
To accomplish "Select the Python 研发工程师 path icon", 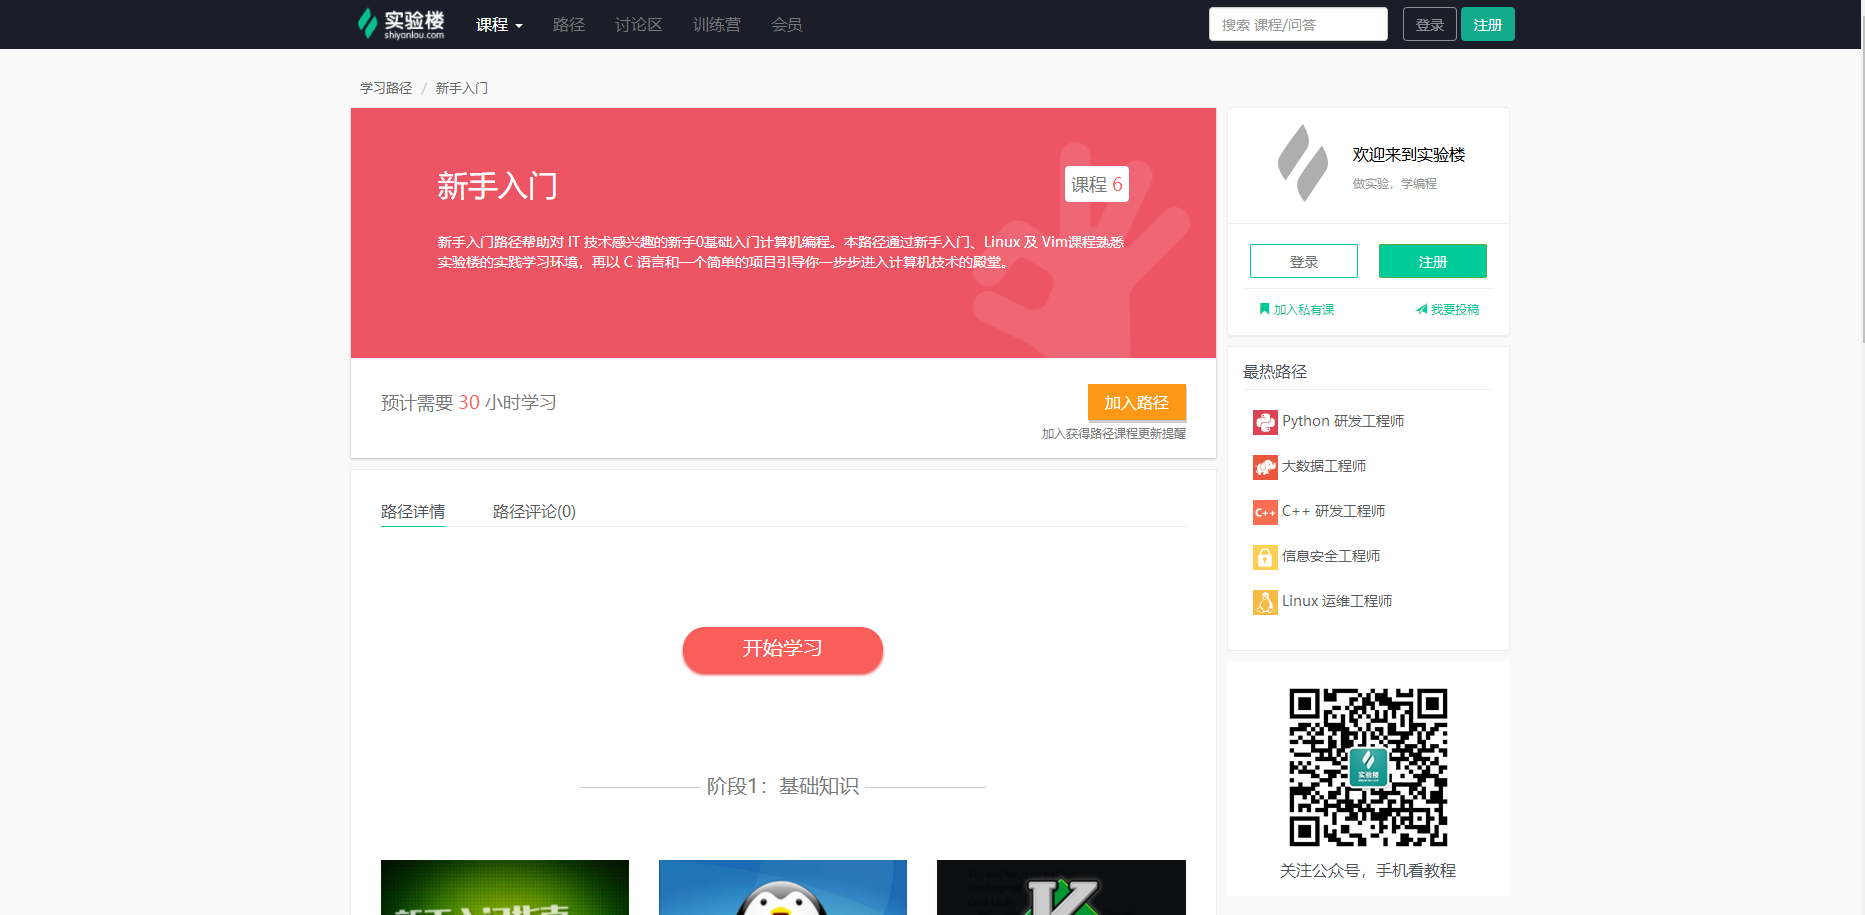I will [1265, 421].
